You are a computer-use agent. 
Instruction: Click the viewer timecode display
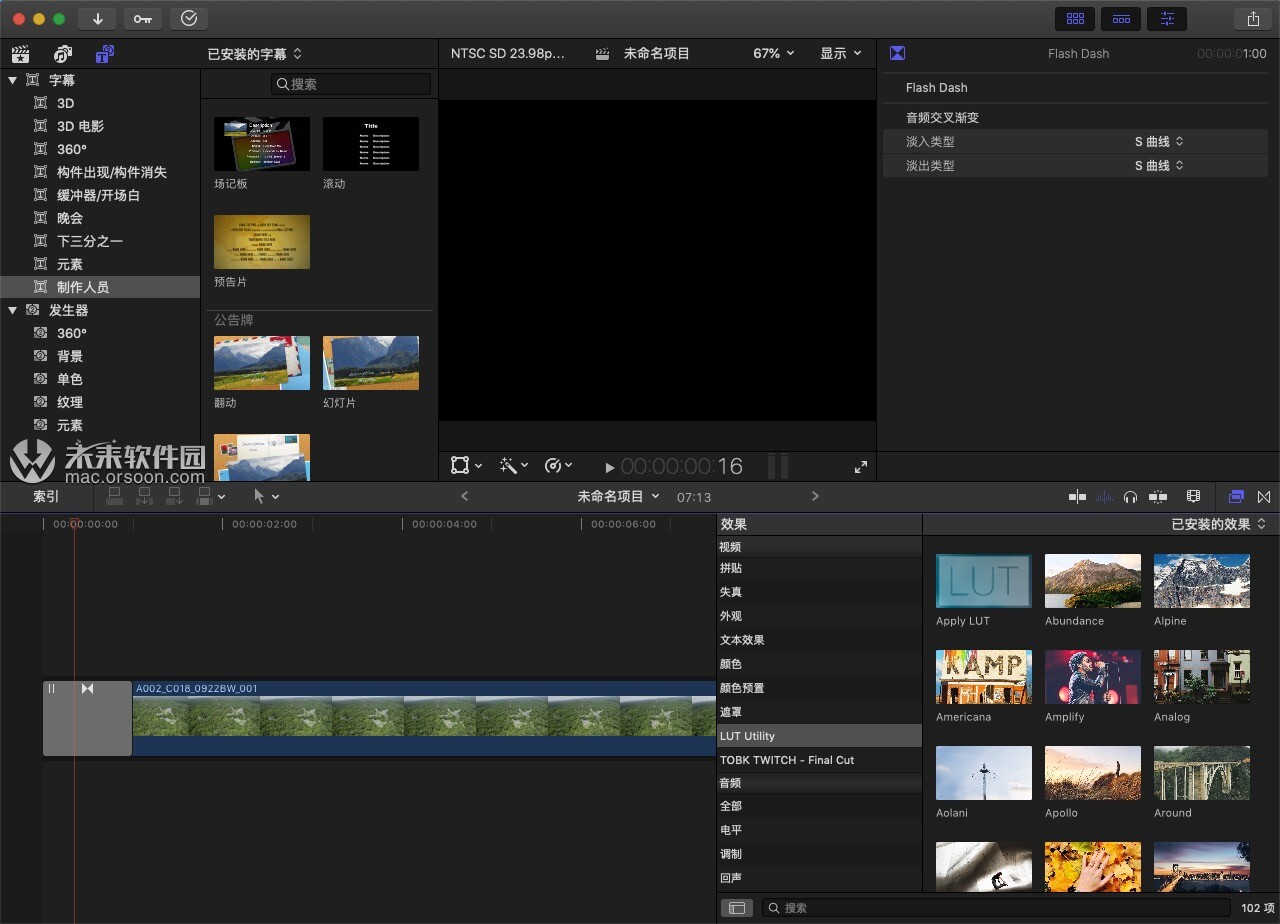pos(682,467)
